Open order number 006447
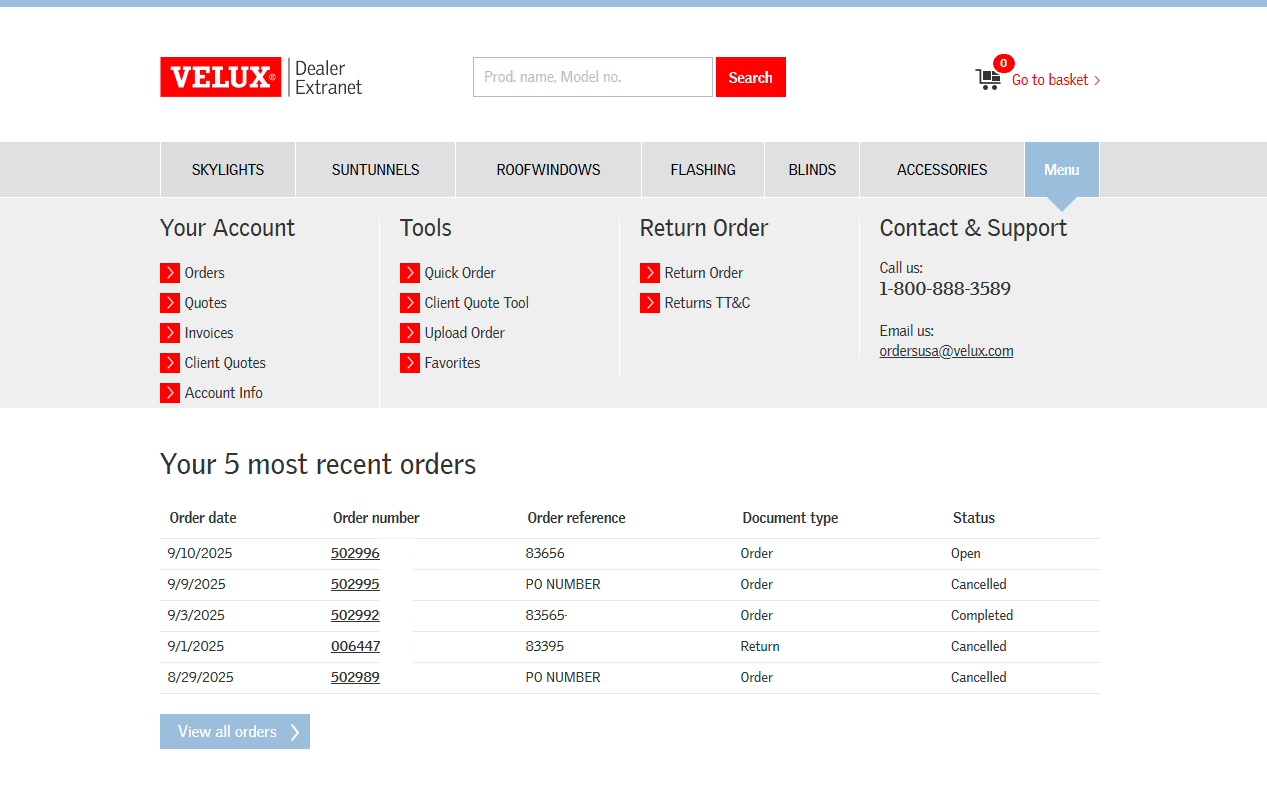Viewport: 1267px width, 792px height. coord(356,646)
